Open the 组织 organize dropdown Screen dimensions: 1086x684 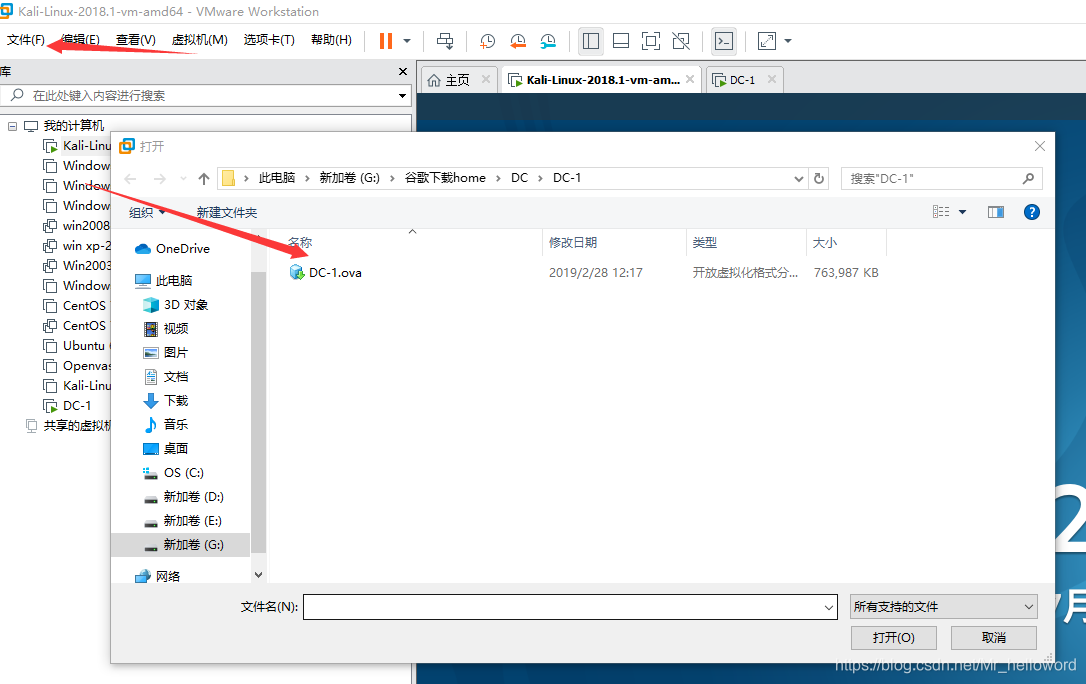pos(148,213)
